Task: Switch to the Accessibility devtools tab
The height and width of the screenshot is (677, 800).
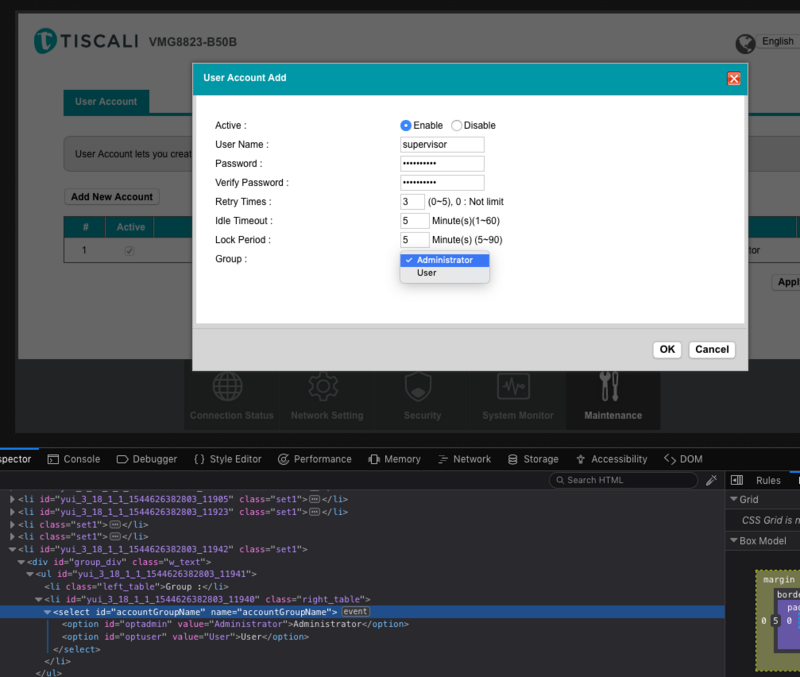Action: click(612, 459)
